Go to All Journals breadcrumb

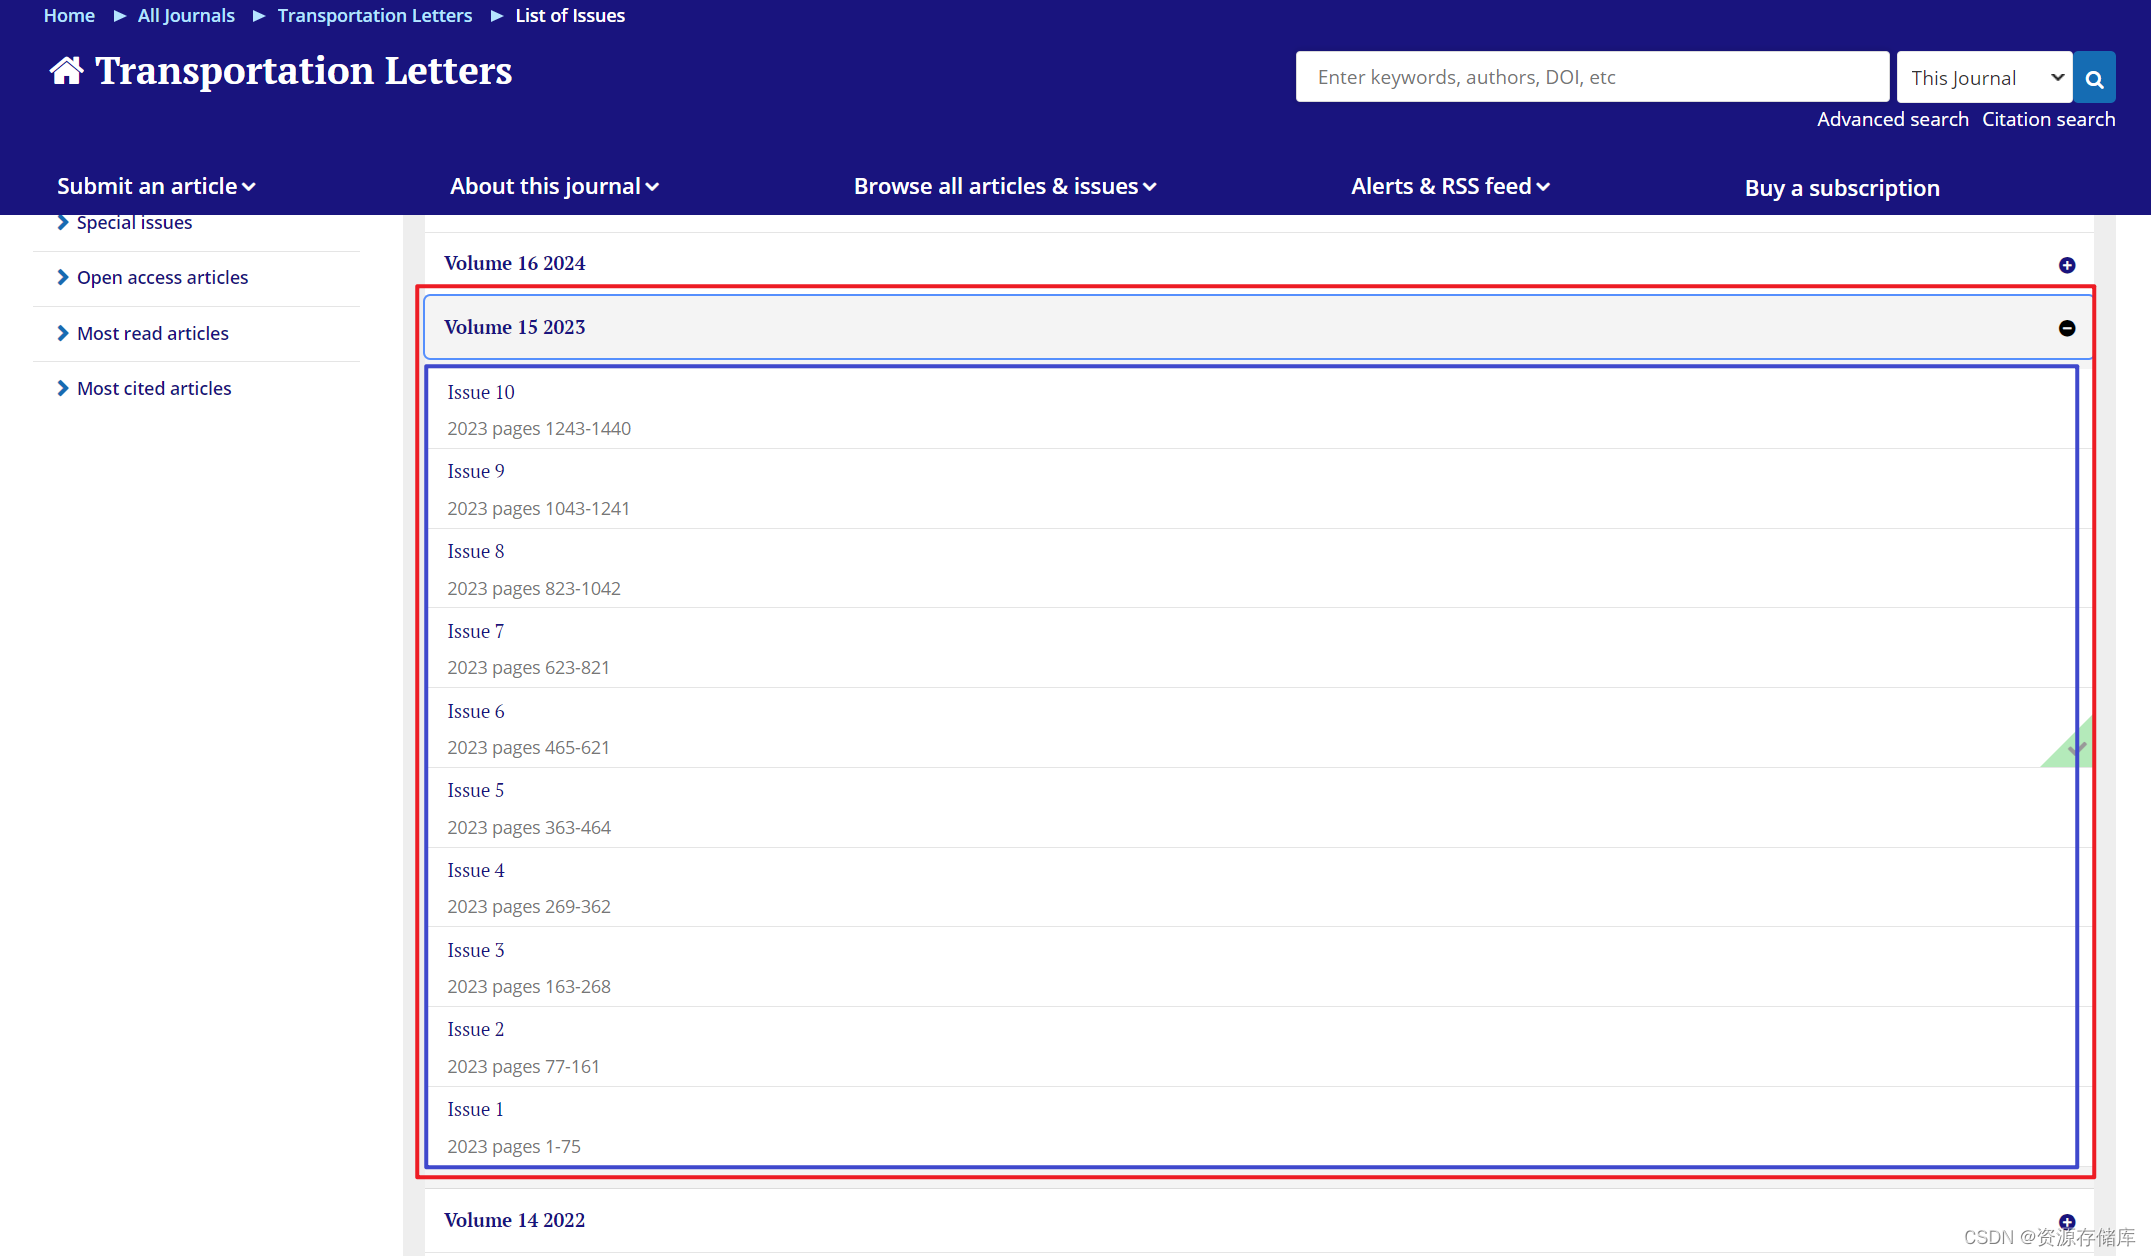point(186,15)
